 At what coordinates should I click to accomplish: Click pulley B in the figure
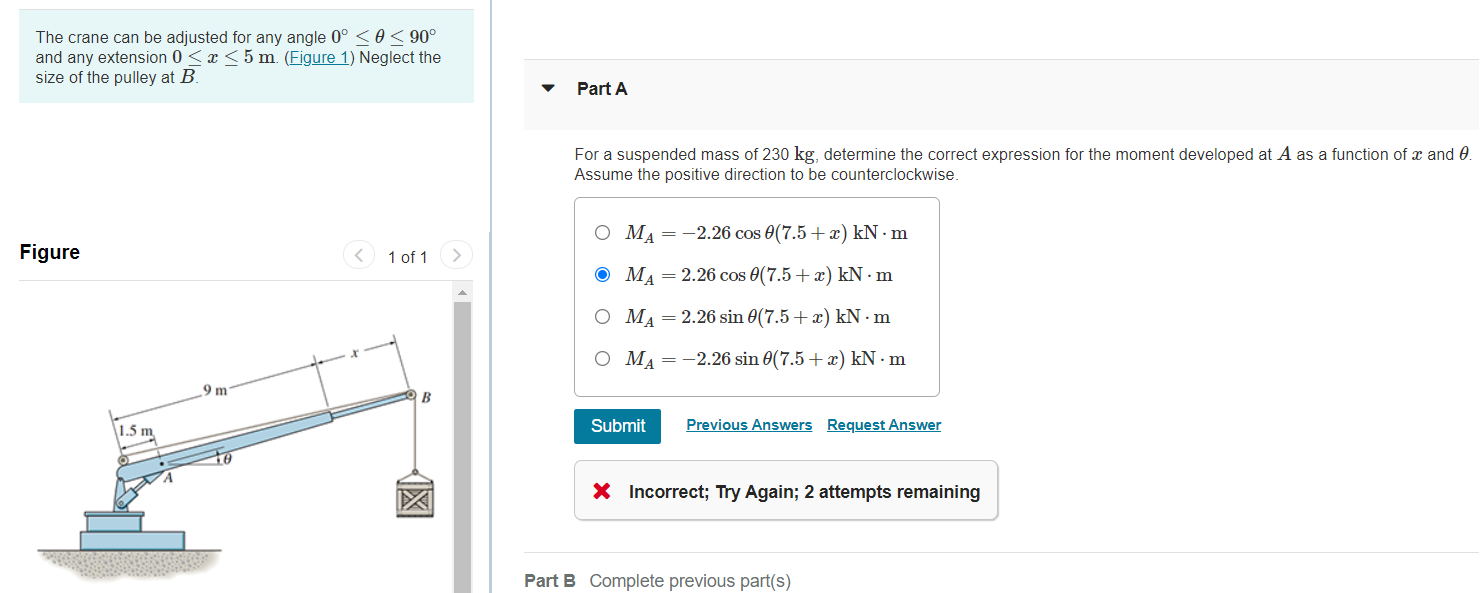(x=410, y=396)
